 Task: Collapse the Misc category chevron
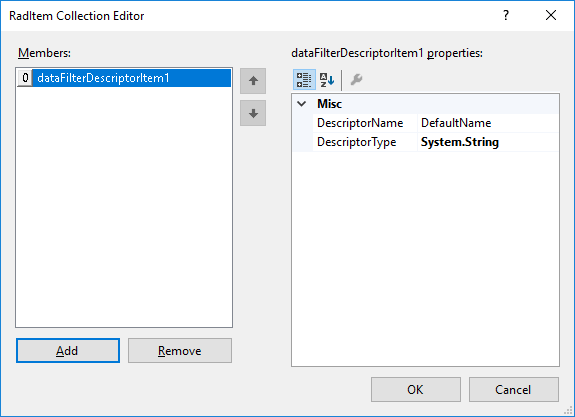point(302,104)
